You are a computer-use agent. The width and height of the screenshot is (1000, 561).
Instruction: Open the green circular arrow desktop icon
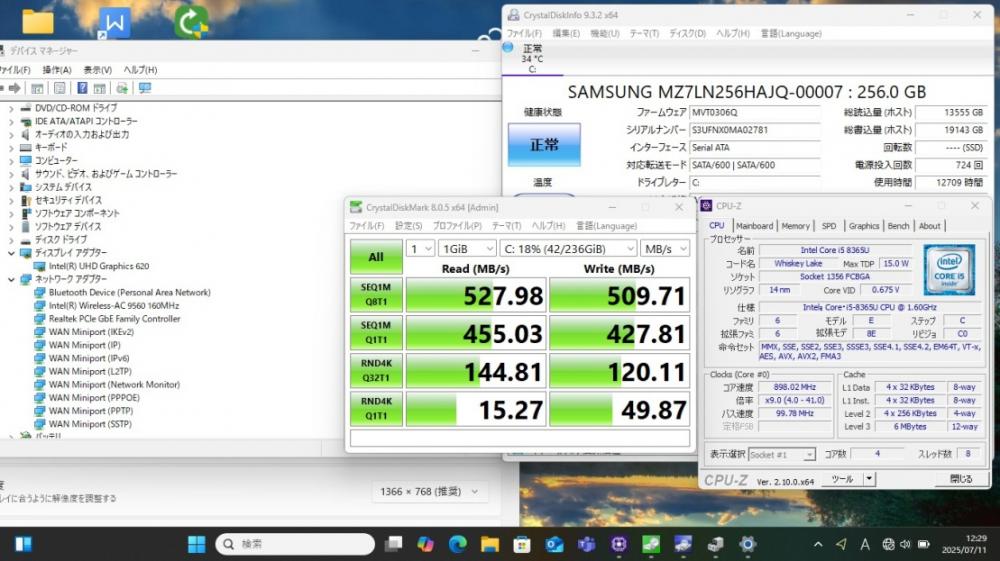click(191, 22)
